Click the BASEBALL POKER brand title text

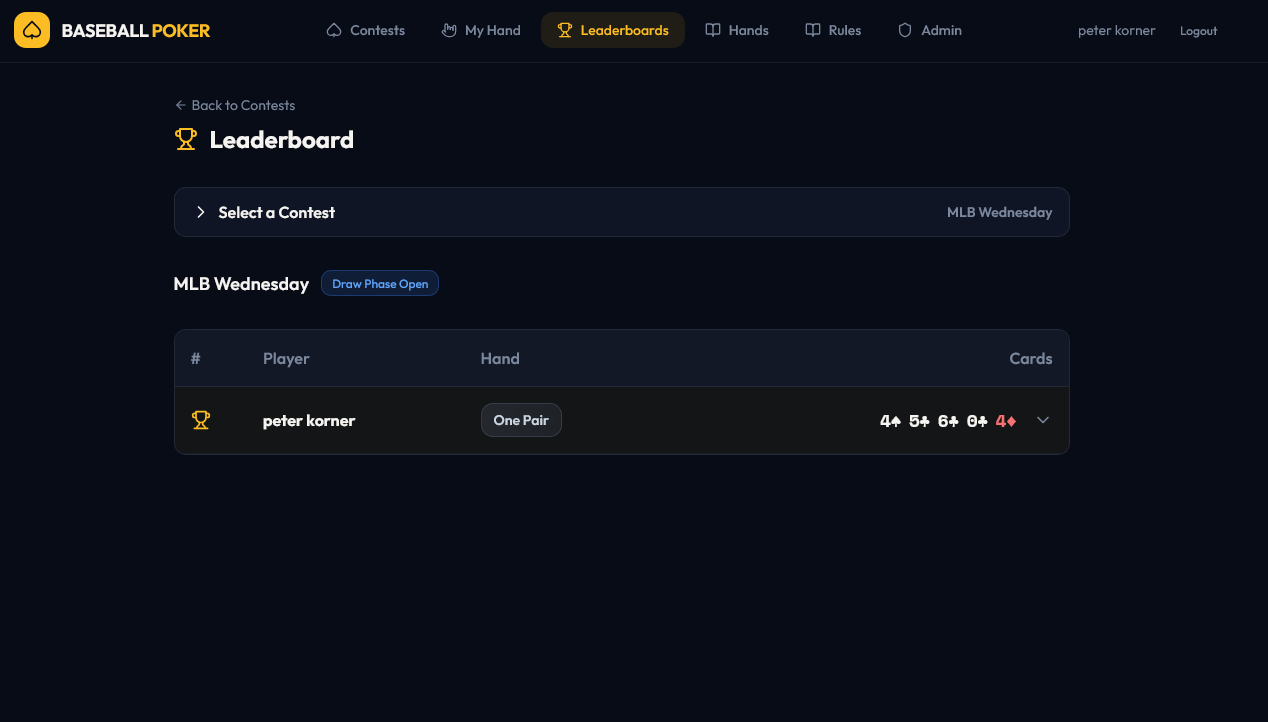pyautogui.click(x=136, y=30)
